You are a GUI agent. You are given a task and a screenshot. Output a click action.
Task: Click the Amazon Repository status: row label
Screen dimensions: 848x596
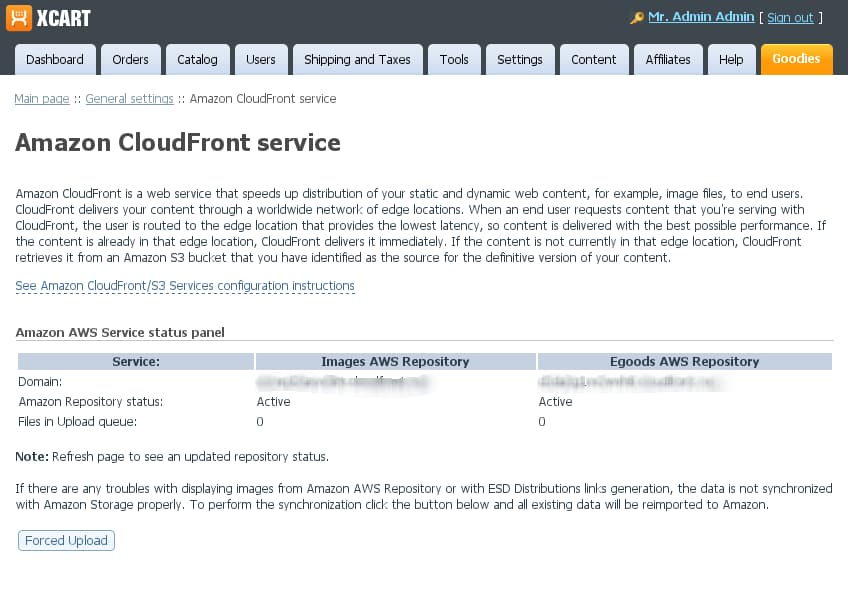(91, 402)
